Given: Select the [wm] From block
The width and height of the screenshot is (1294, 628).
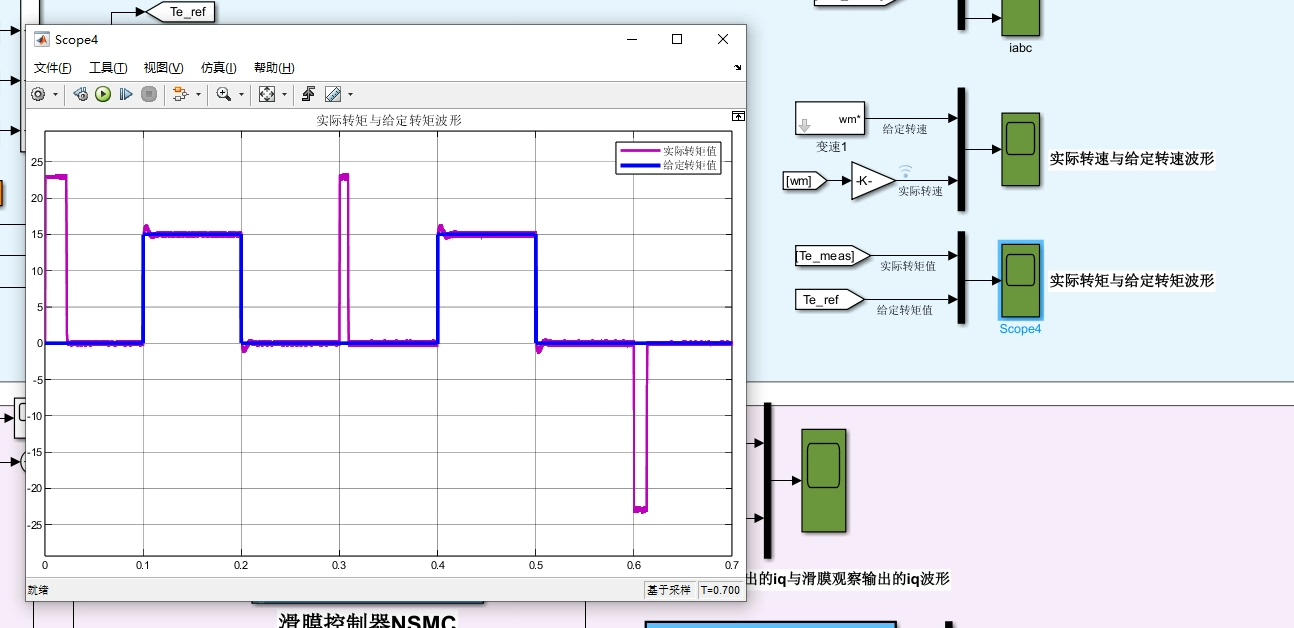Looking at the screenshot, I should (x=804, y=180).
